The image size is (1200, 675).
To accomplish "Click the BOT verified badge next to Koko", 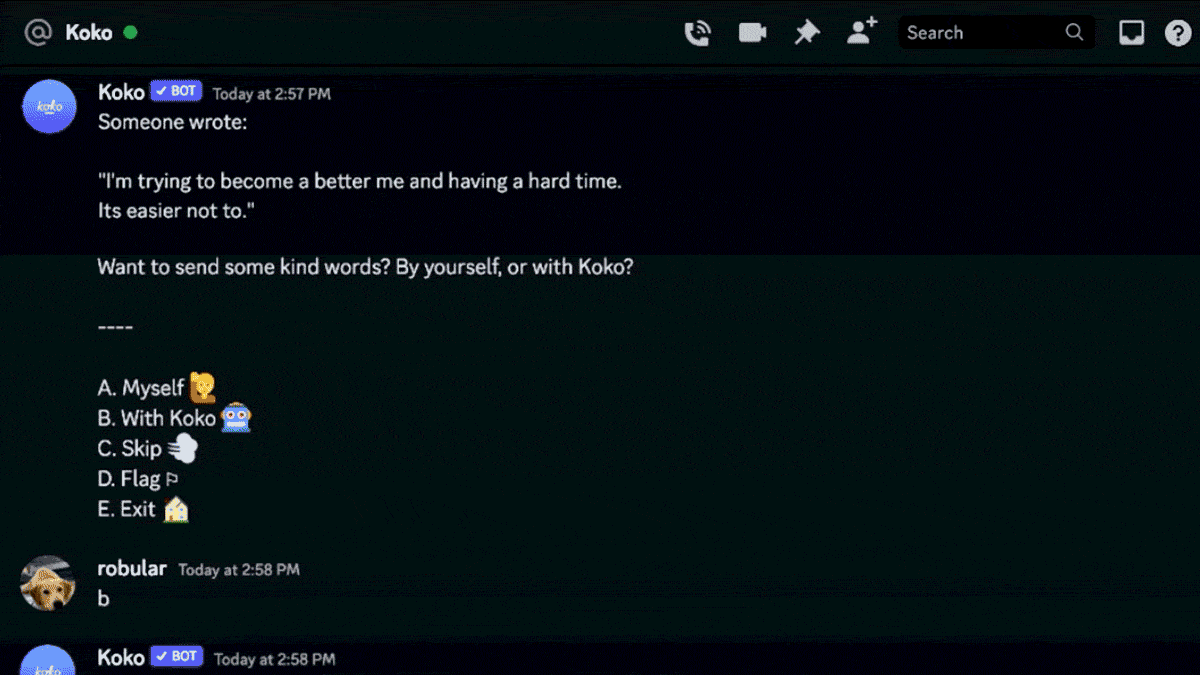I will coord(175,90).
